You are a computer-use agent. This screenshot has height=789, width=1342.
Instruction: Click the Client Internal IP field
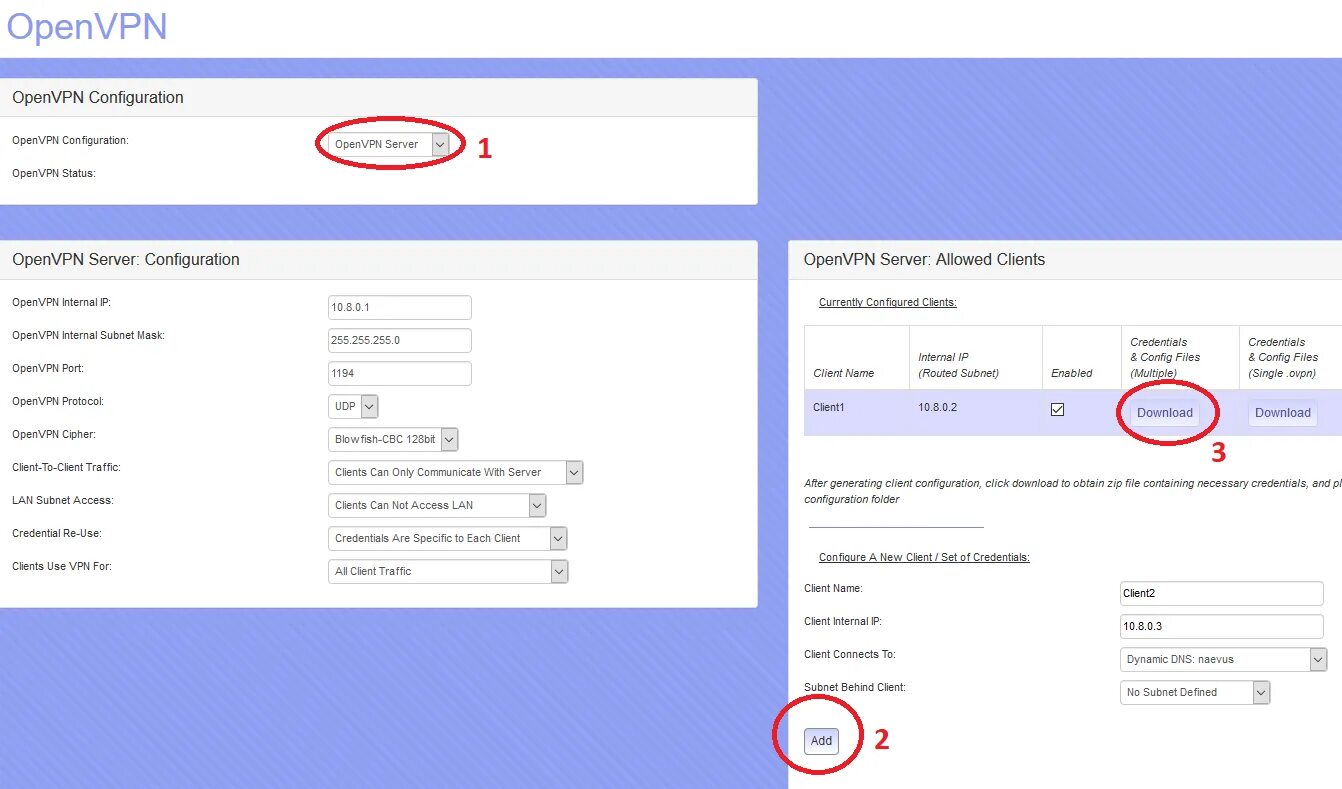point(1222,626)
